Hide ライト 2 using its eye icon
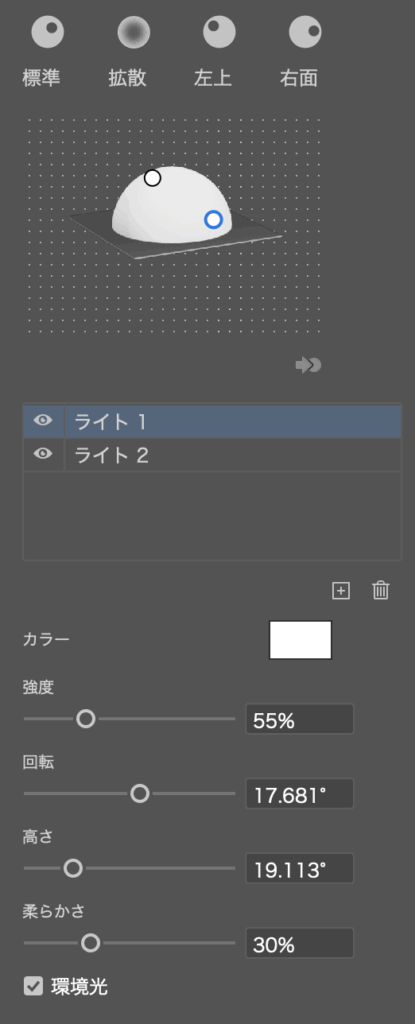 click(x=43, y=455)
